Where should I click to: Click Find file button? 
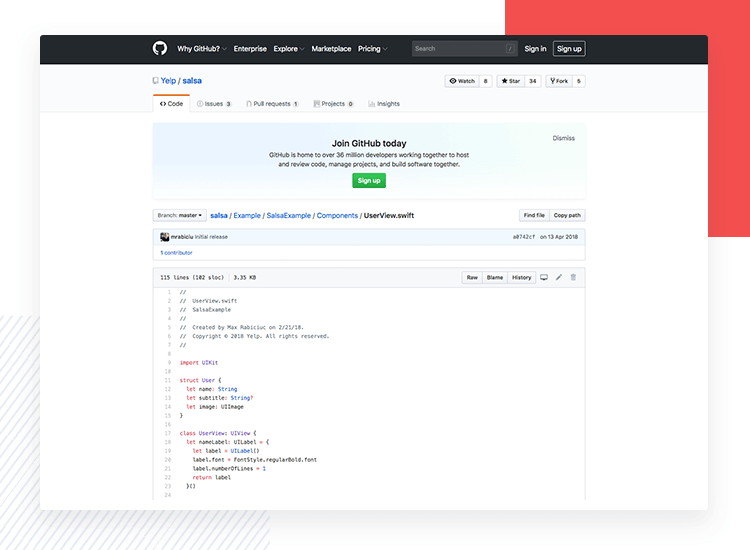pyautogui.click(x=534, y=215)
